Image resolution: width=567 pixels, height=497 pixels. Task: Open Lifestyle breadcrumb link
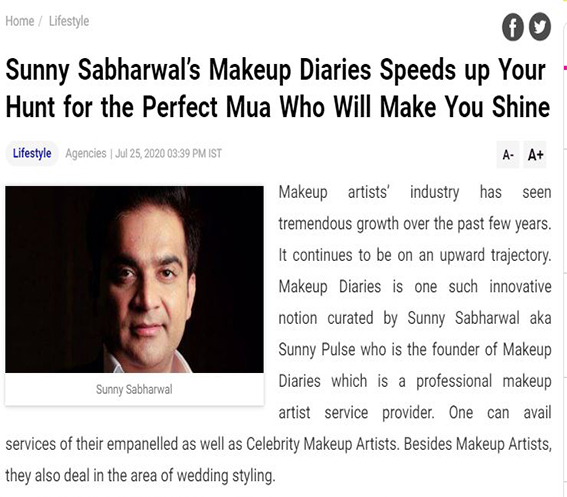tap(69, 21)
